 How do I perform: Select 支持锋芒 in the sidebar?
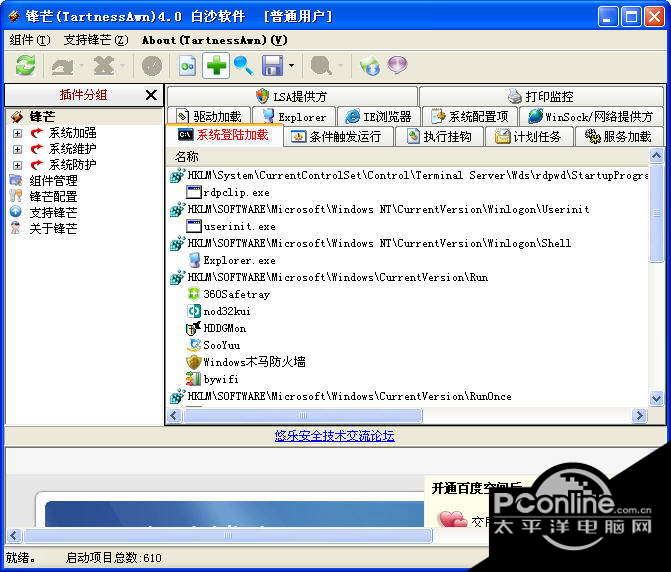pos(53,213)
